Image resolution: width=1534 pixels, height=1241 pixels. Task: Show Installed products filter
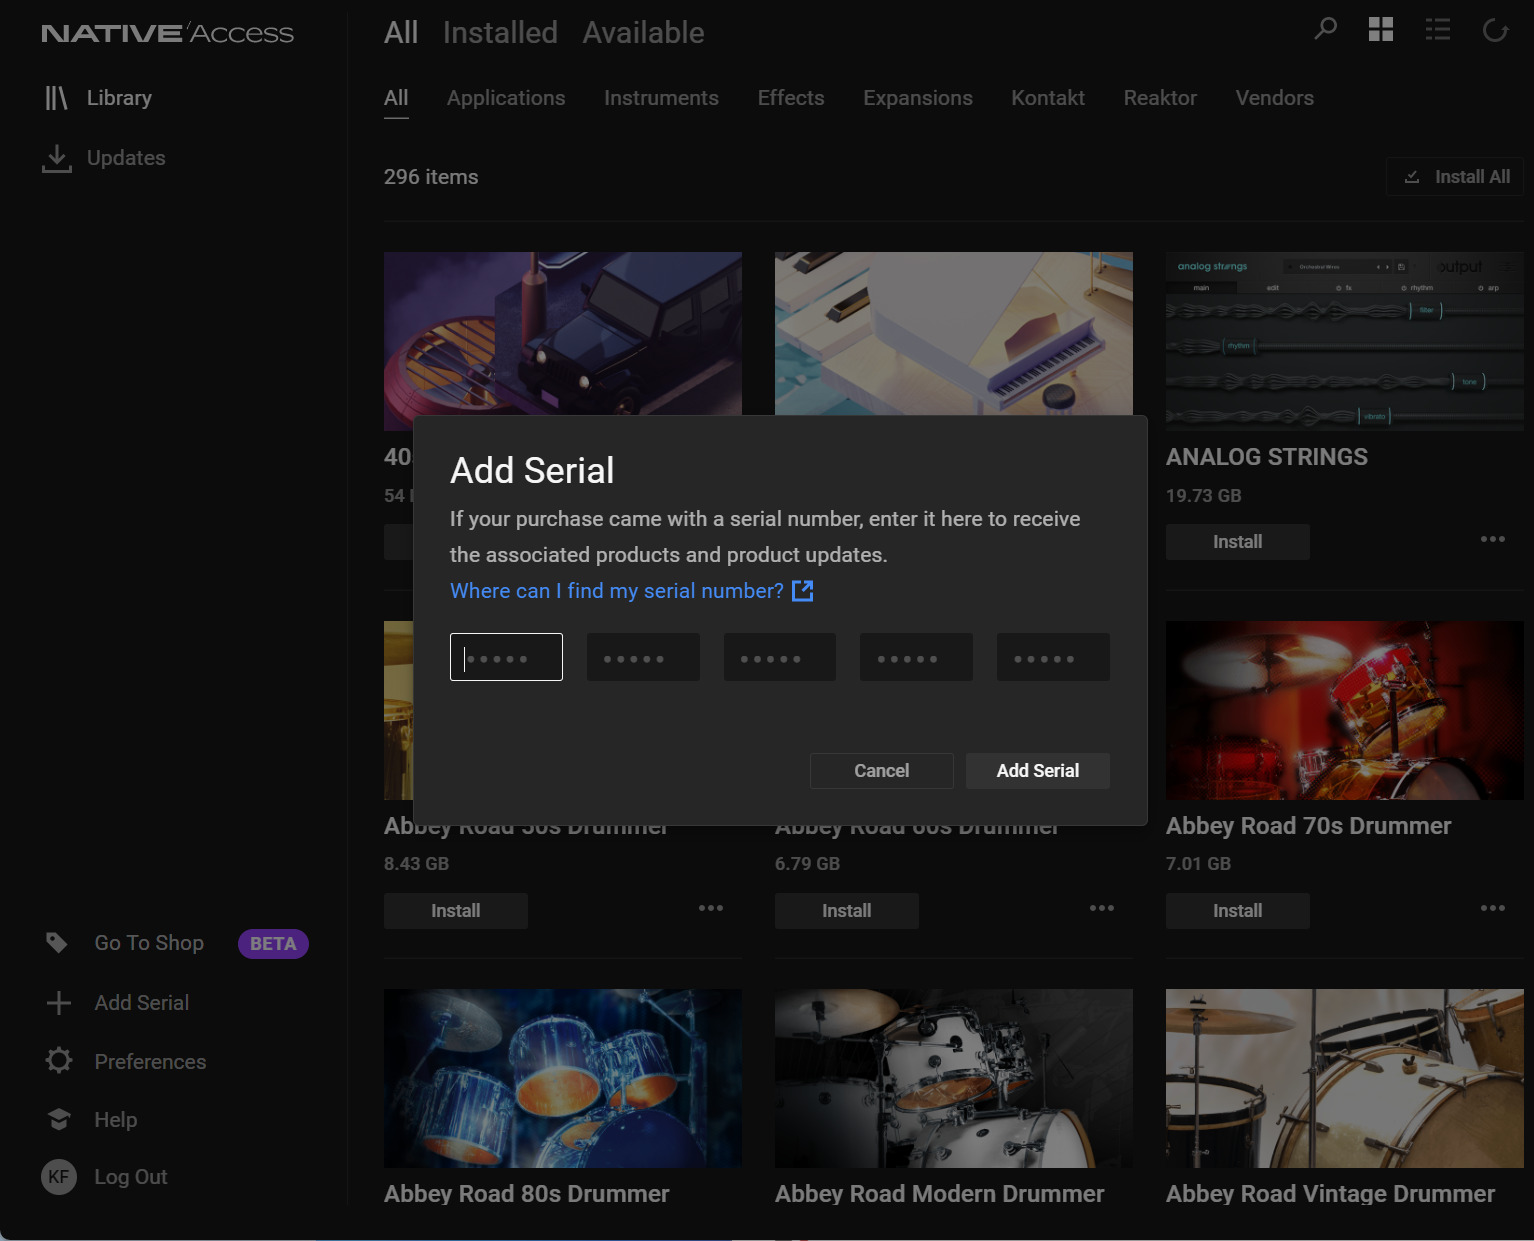pyautogui.click(x=500, y=33)
